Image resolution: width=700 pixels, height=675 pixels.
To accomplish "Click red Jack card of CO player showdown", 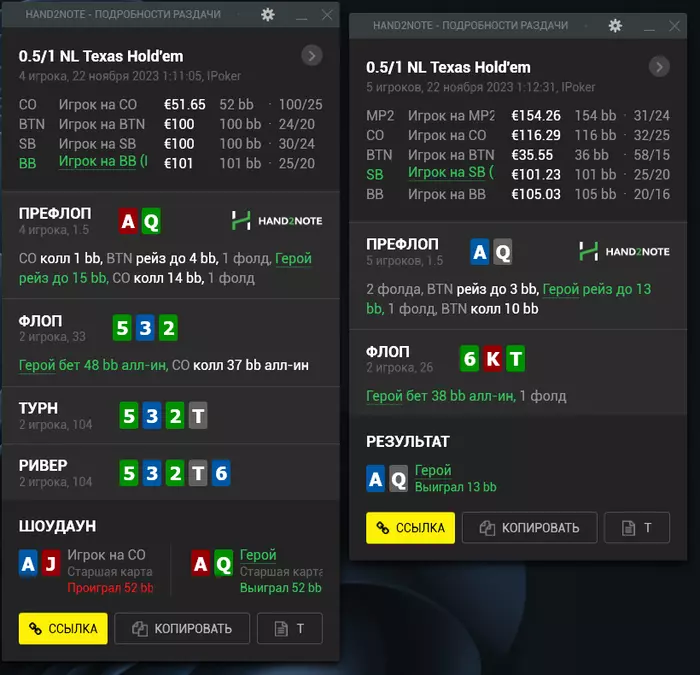I will click(51, 563).
